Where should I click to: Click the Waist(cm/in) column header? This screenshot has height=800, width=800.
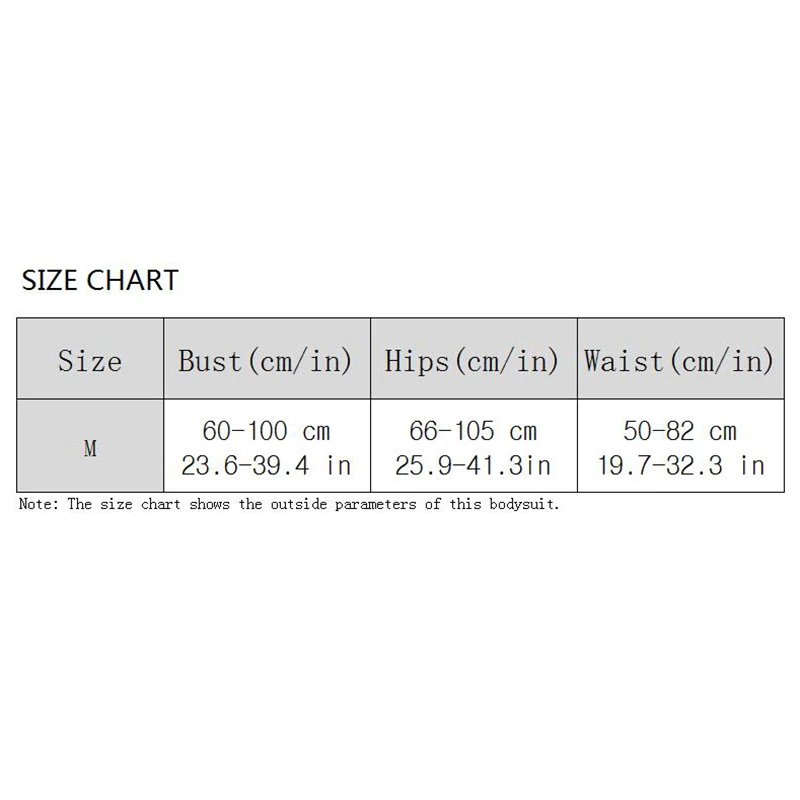[679, 360]
